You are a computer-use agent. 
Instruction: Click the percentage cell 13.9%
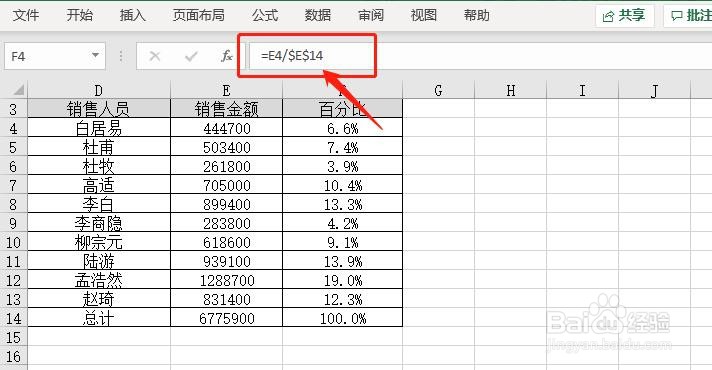pyautogui.click(x=343, y=261)
